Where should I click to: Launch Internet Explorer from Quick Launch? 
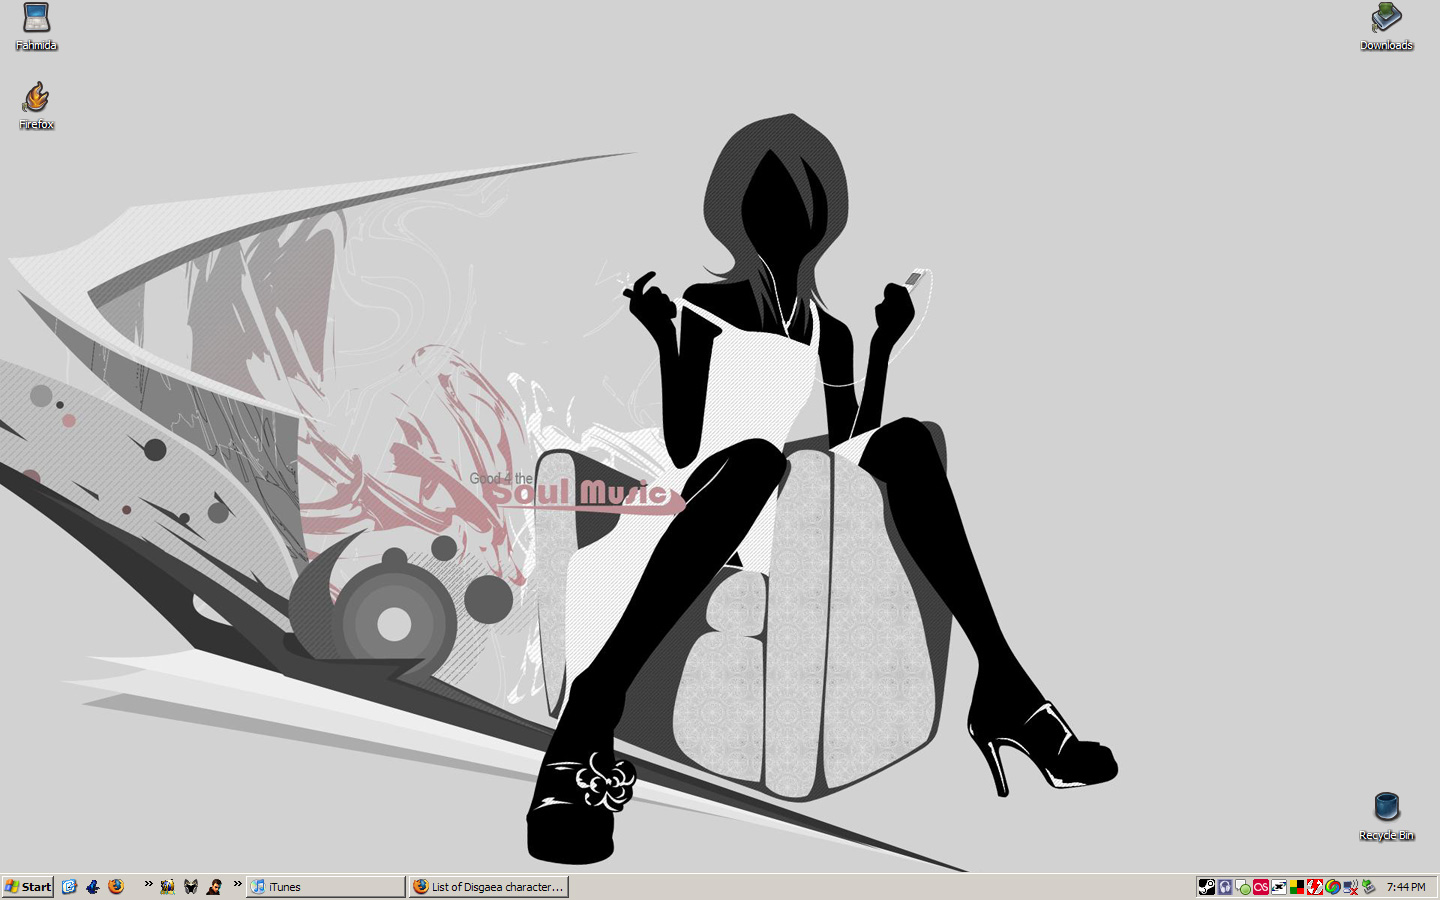coord(69,886)
